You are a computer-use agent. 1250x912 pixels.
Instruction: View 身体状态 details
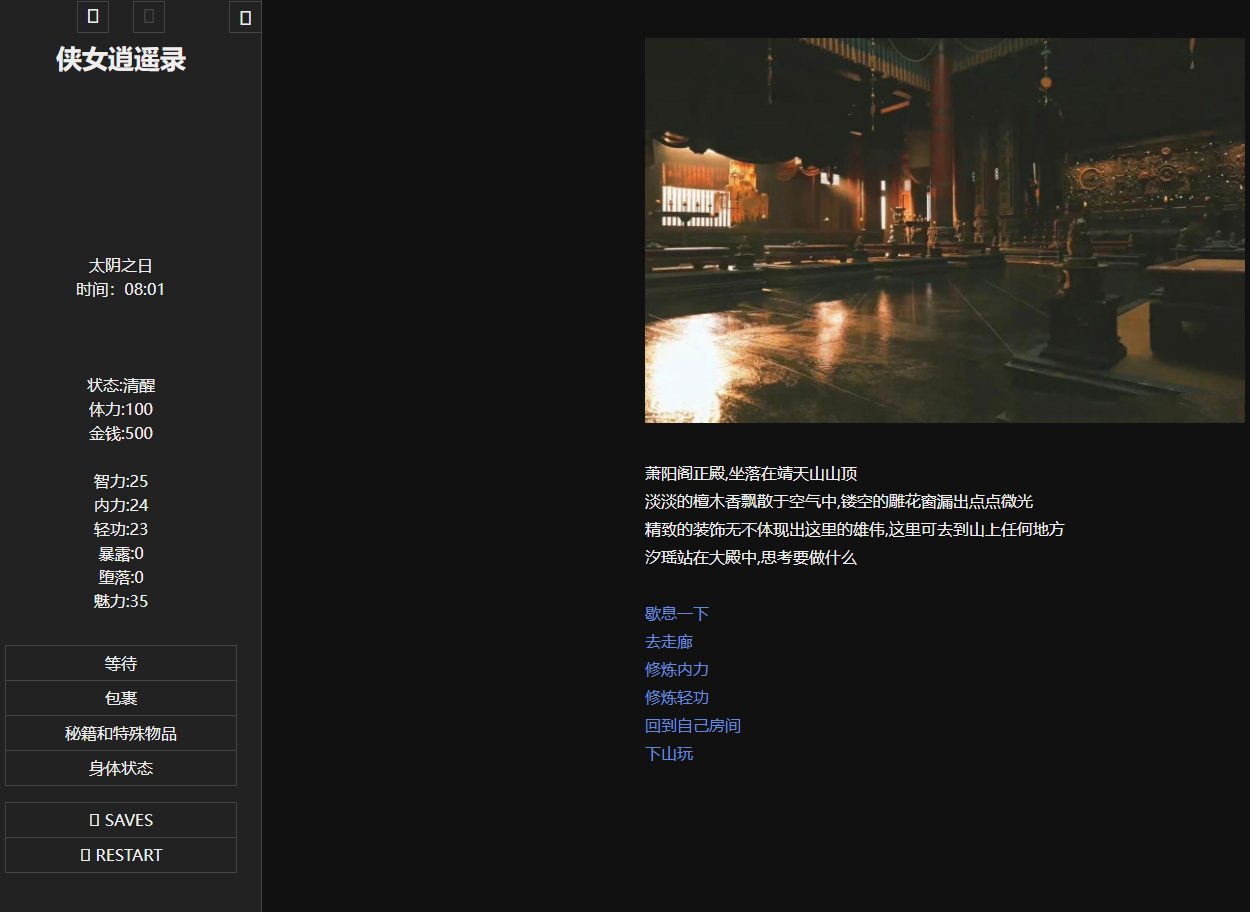pos(121,768)
